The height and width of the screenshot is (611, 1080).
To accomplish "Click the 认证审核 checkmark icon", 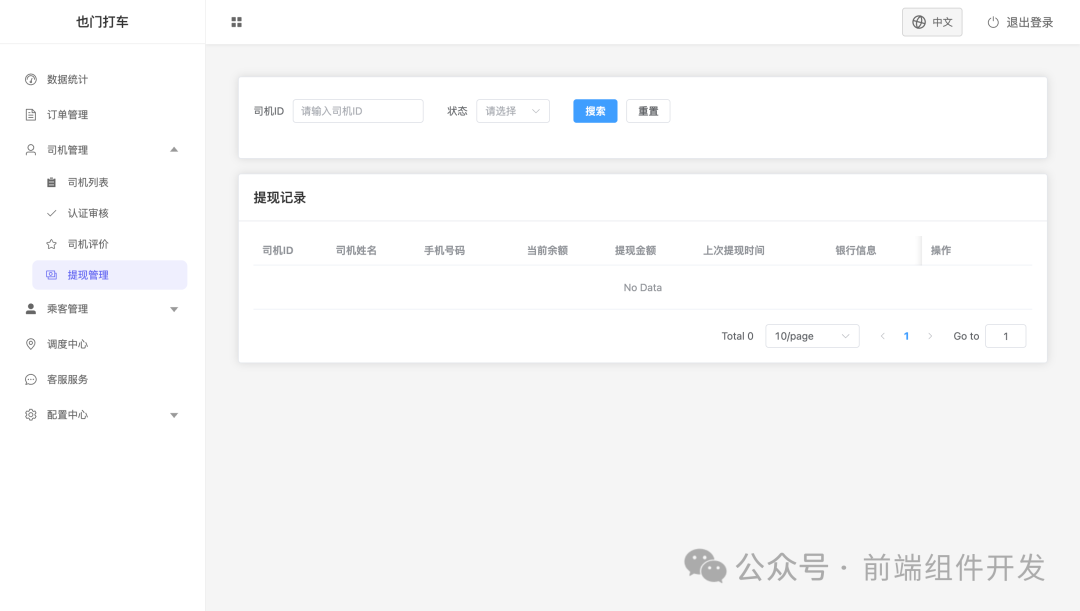I will [x=52, y=213].
